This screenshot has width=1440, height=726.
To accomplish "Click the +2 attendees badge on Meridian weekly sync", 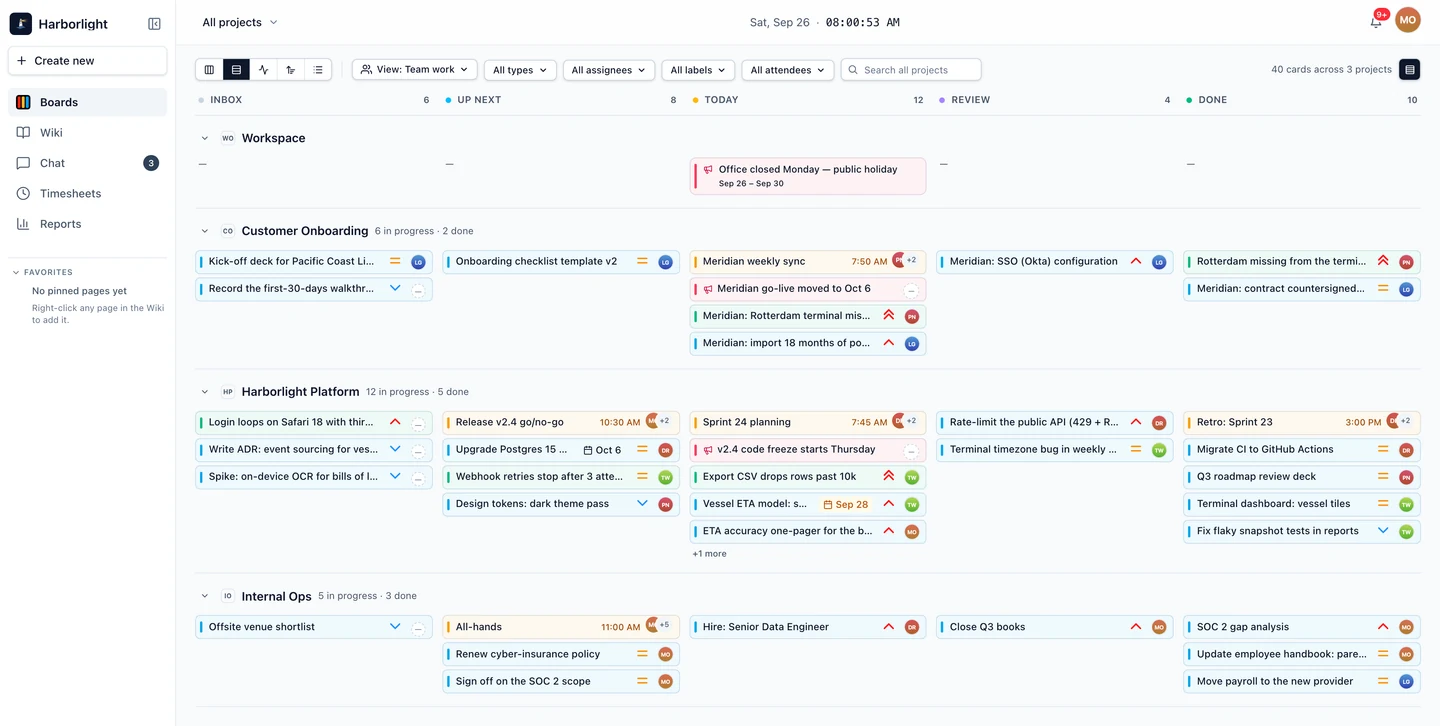I will [x=911, y=260].
